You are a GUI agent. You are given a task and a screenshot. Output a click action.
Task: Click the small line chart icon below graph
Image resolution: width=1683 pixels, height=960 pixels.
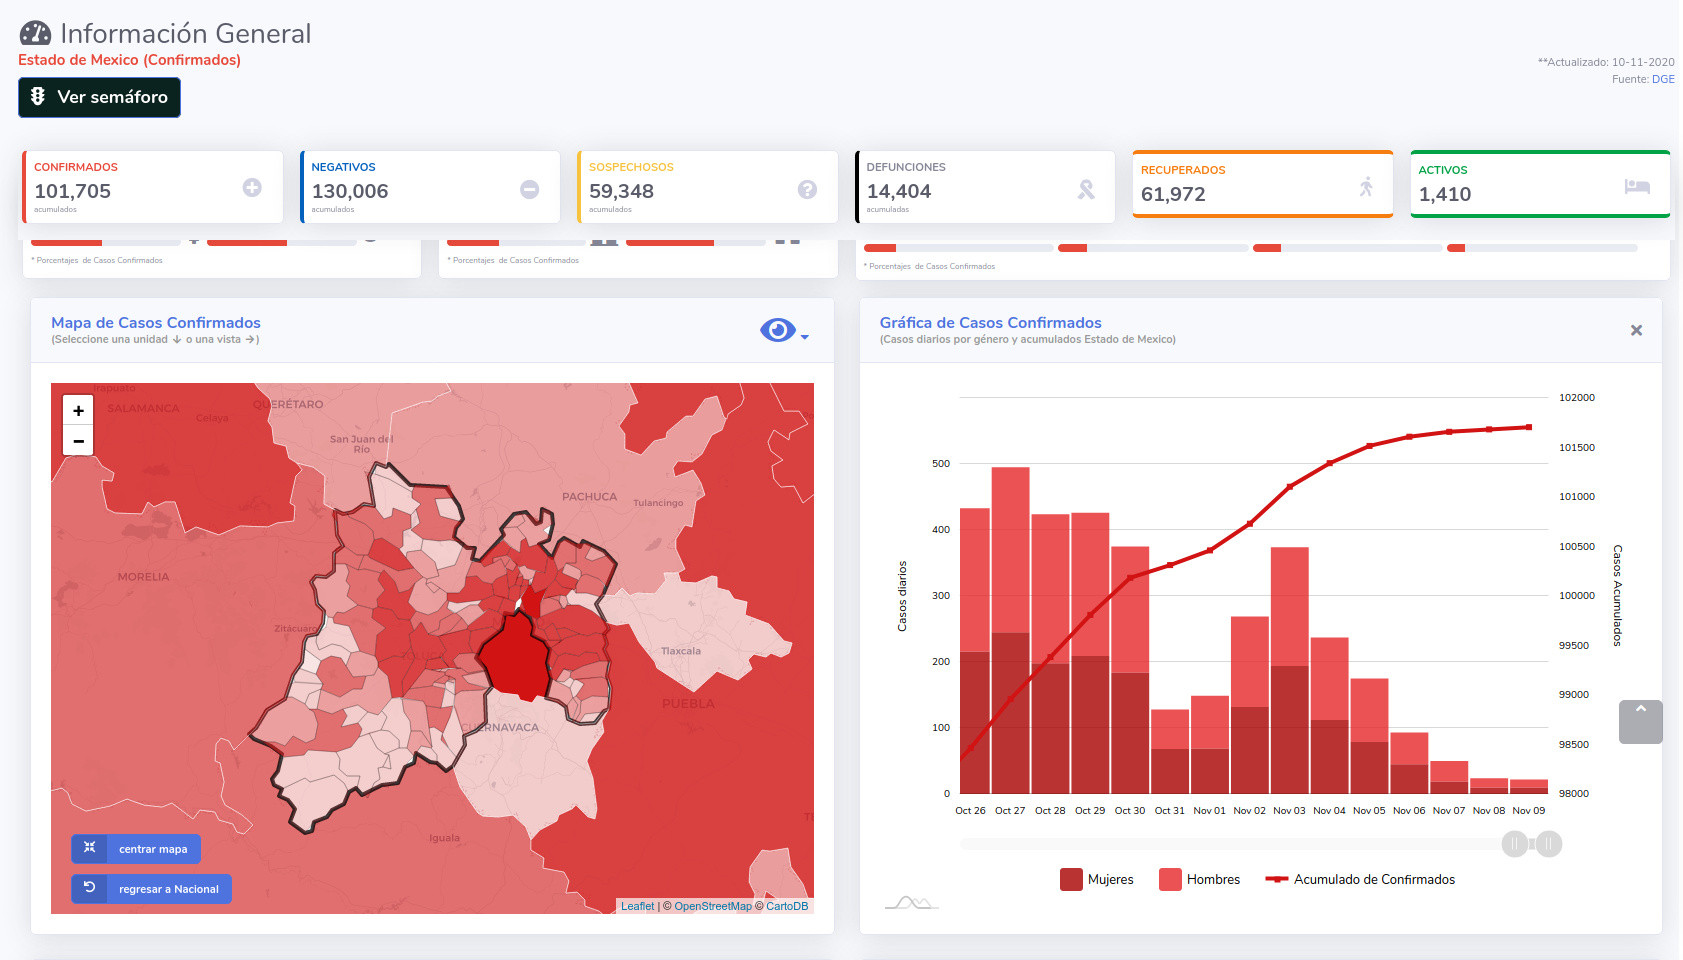click(x=911, y=902)
